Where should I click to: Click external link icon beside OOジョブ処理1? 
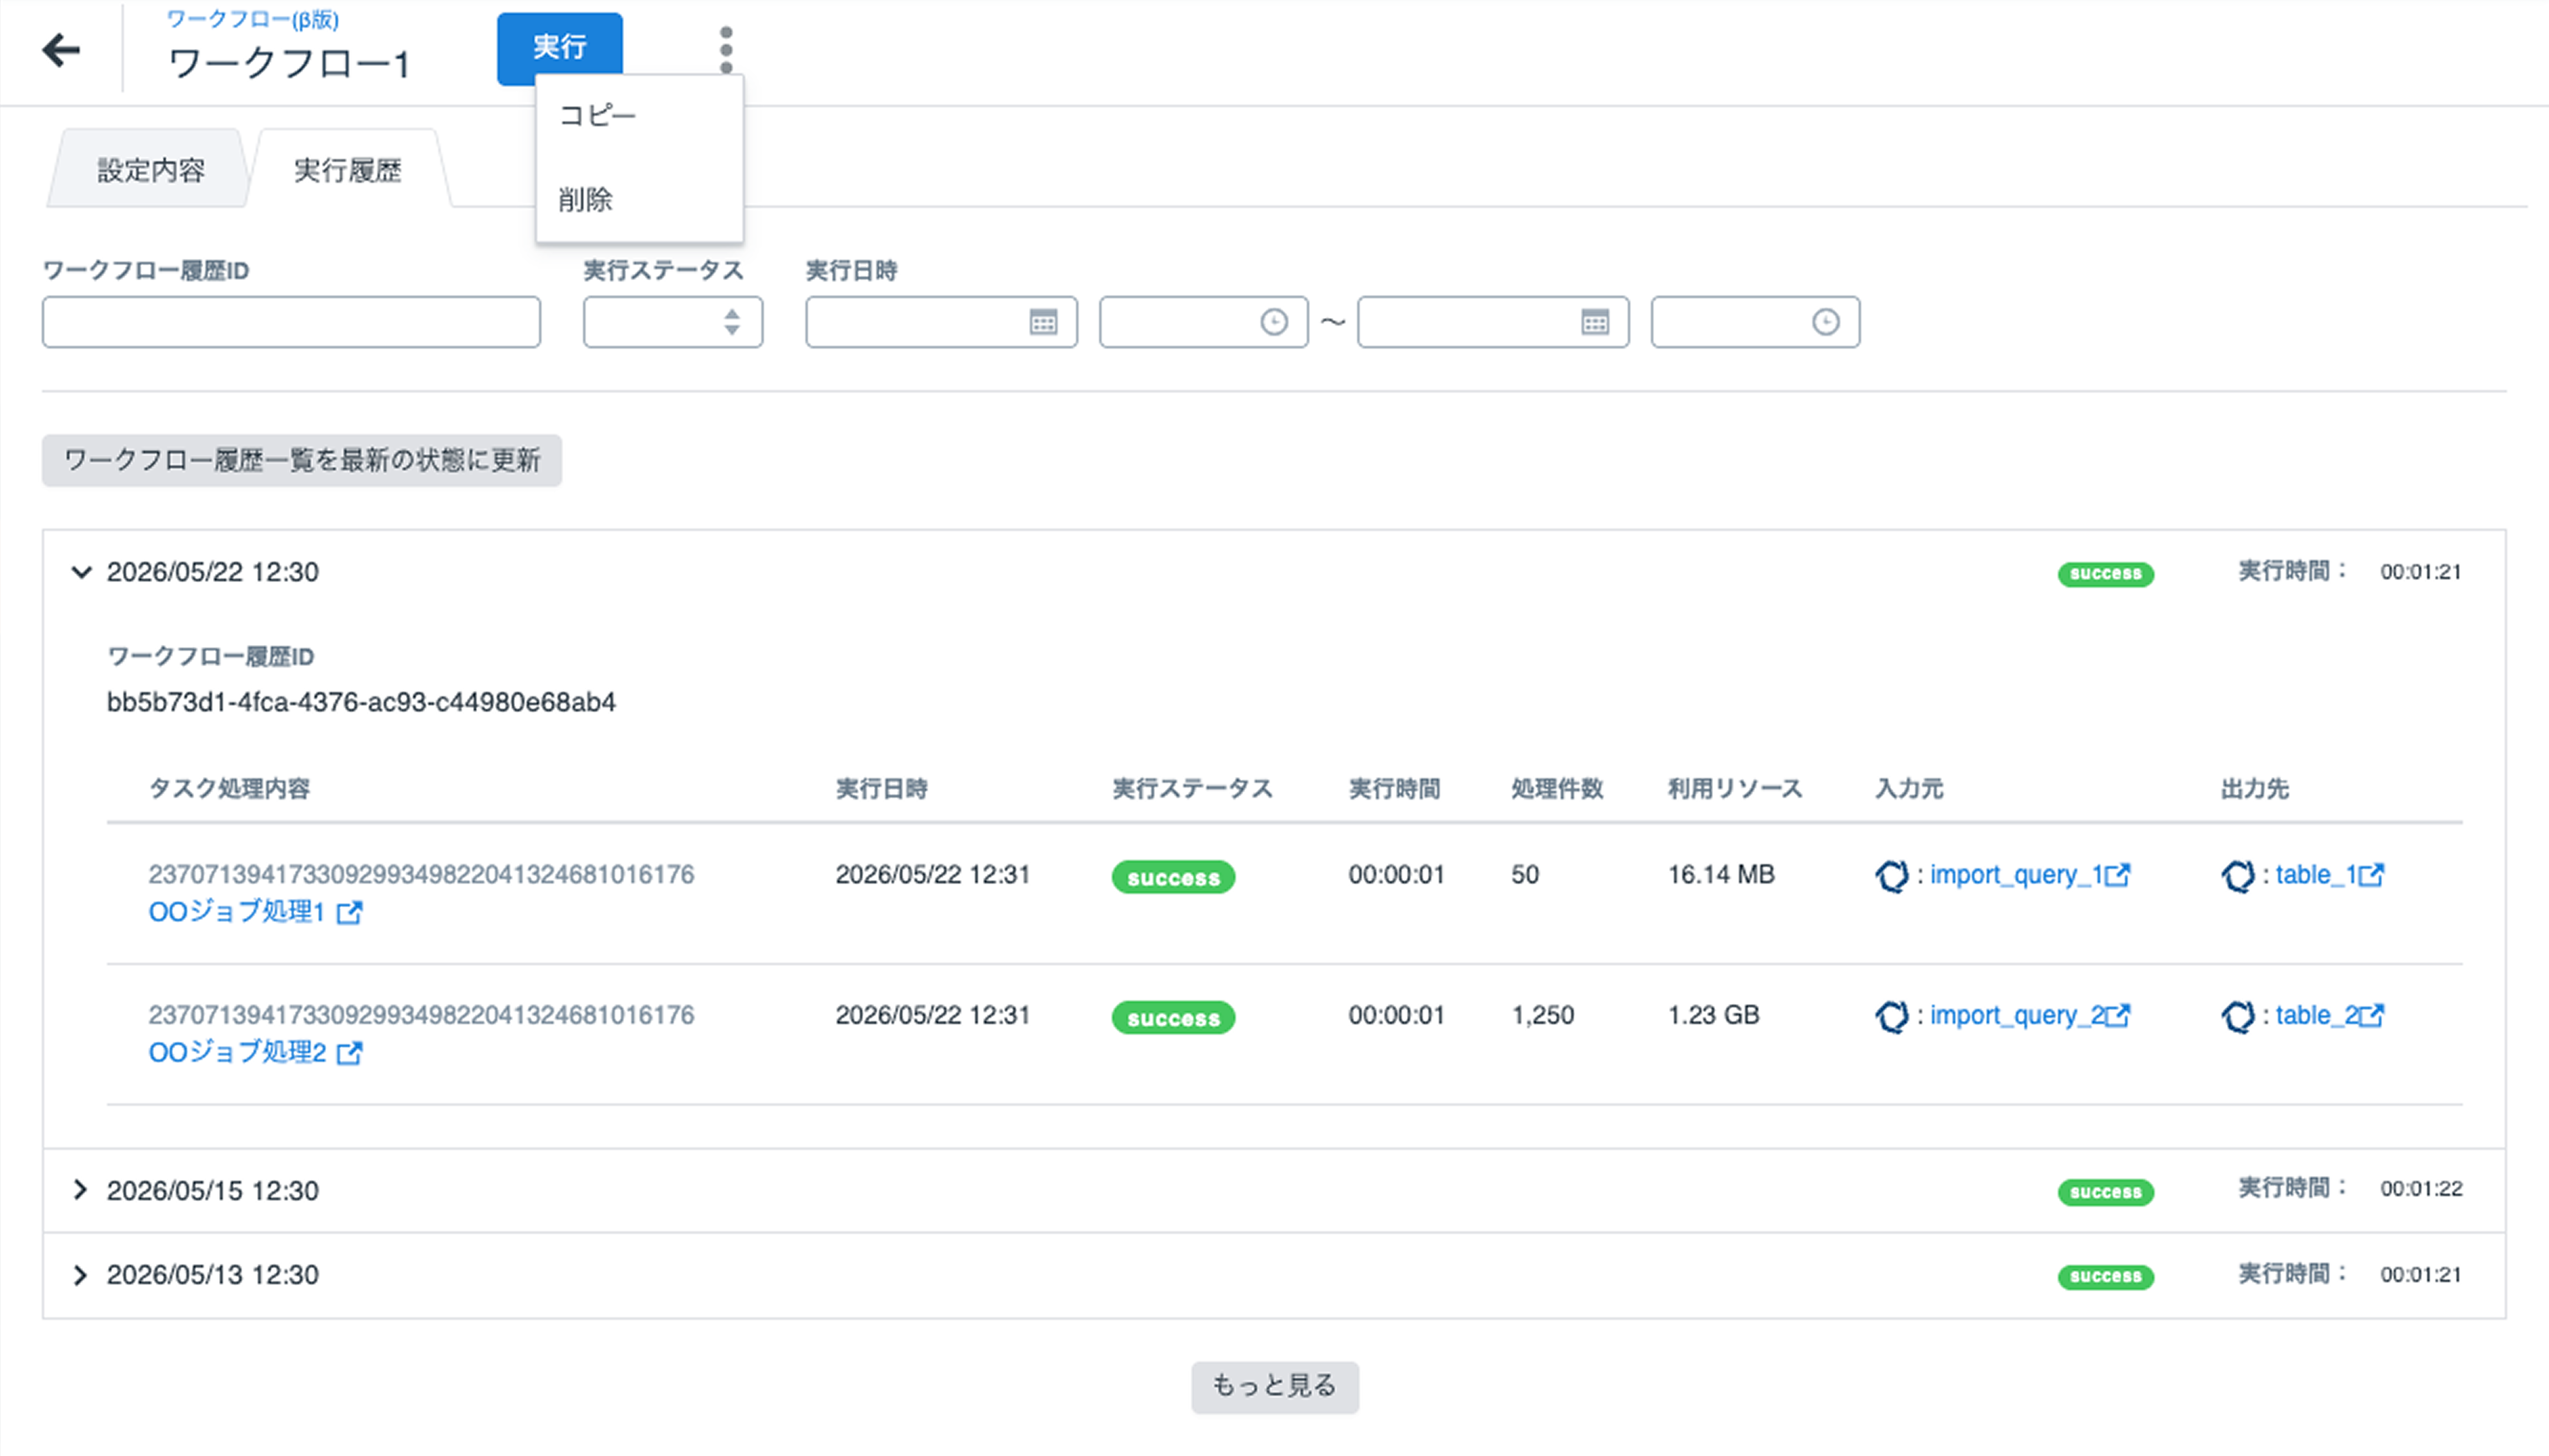(x=349, y=912)
